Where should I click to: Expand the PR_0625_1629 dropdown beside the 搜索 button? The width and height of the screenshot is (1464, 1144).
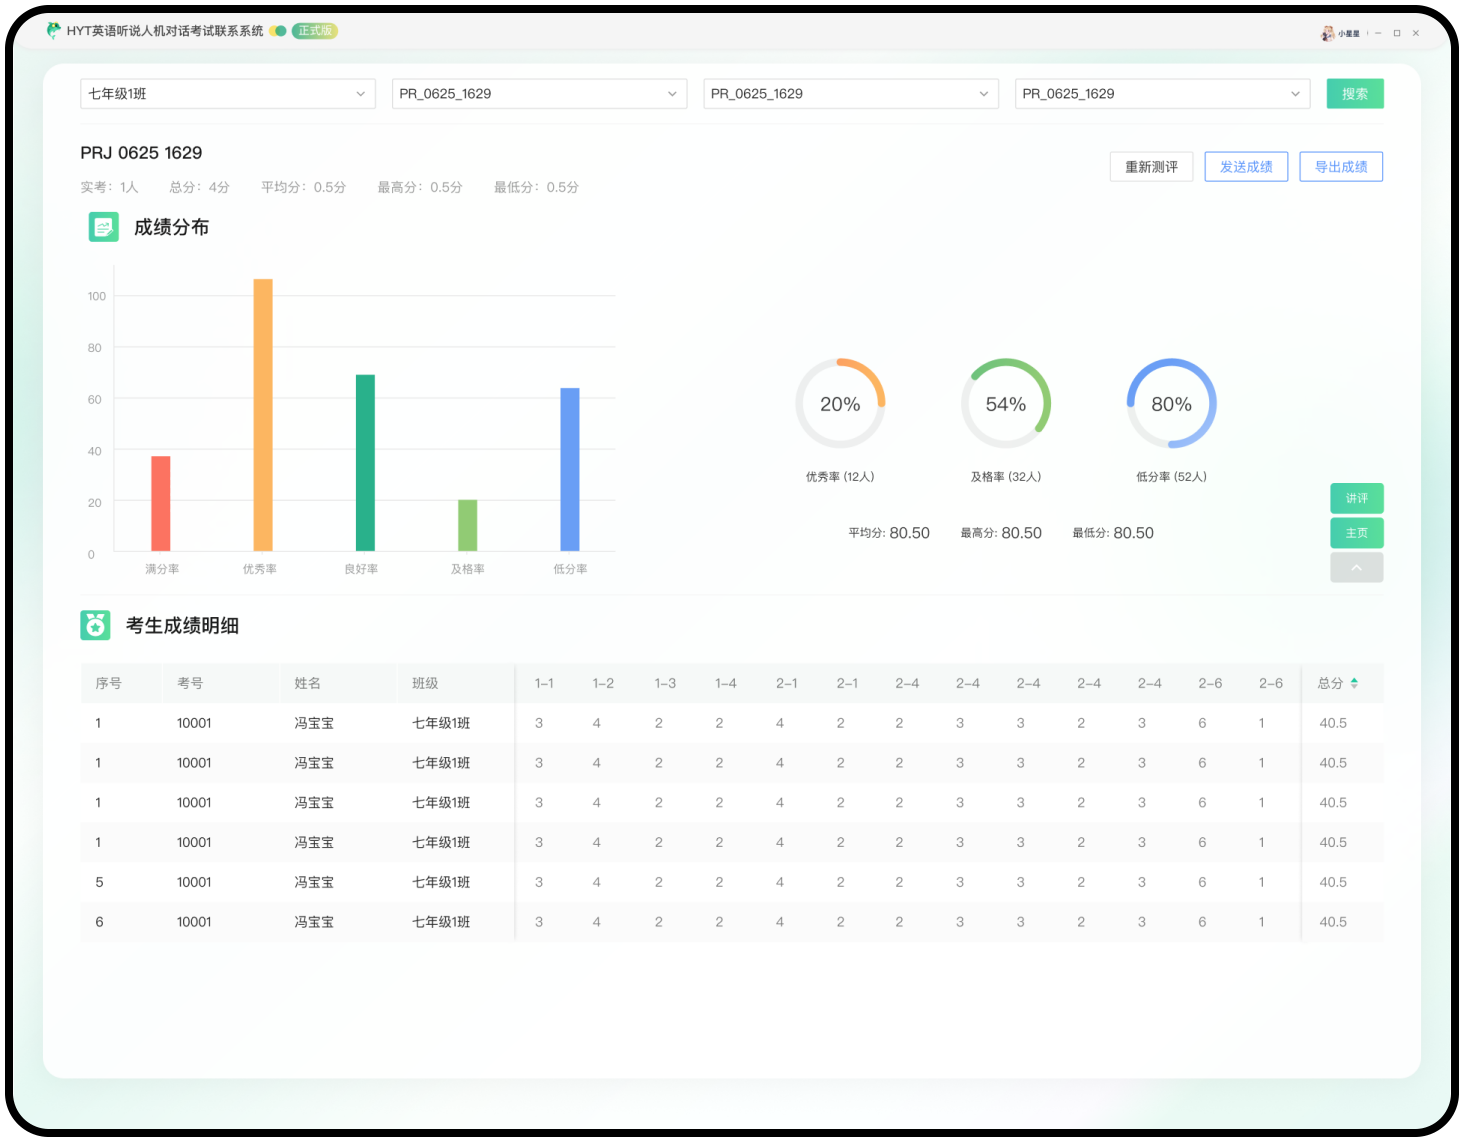[1162, 94]
